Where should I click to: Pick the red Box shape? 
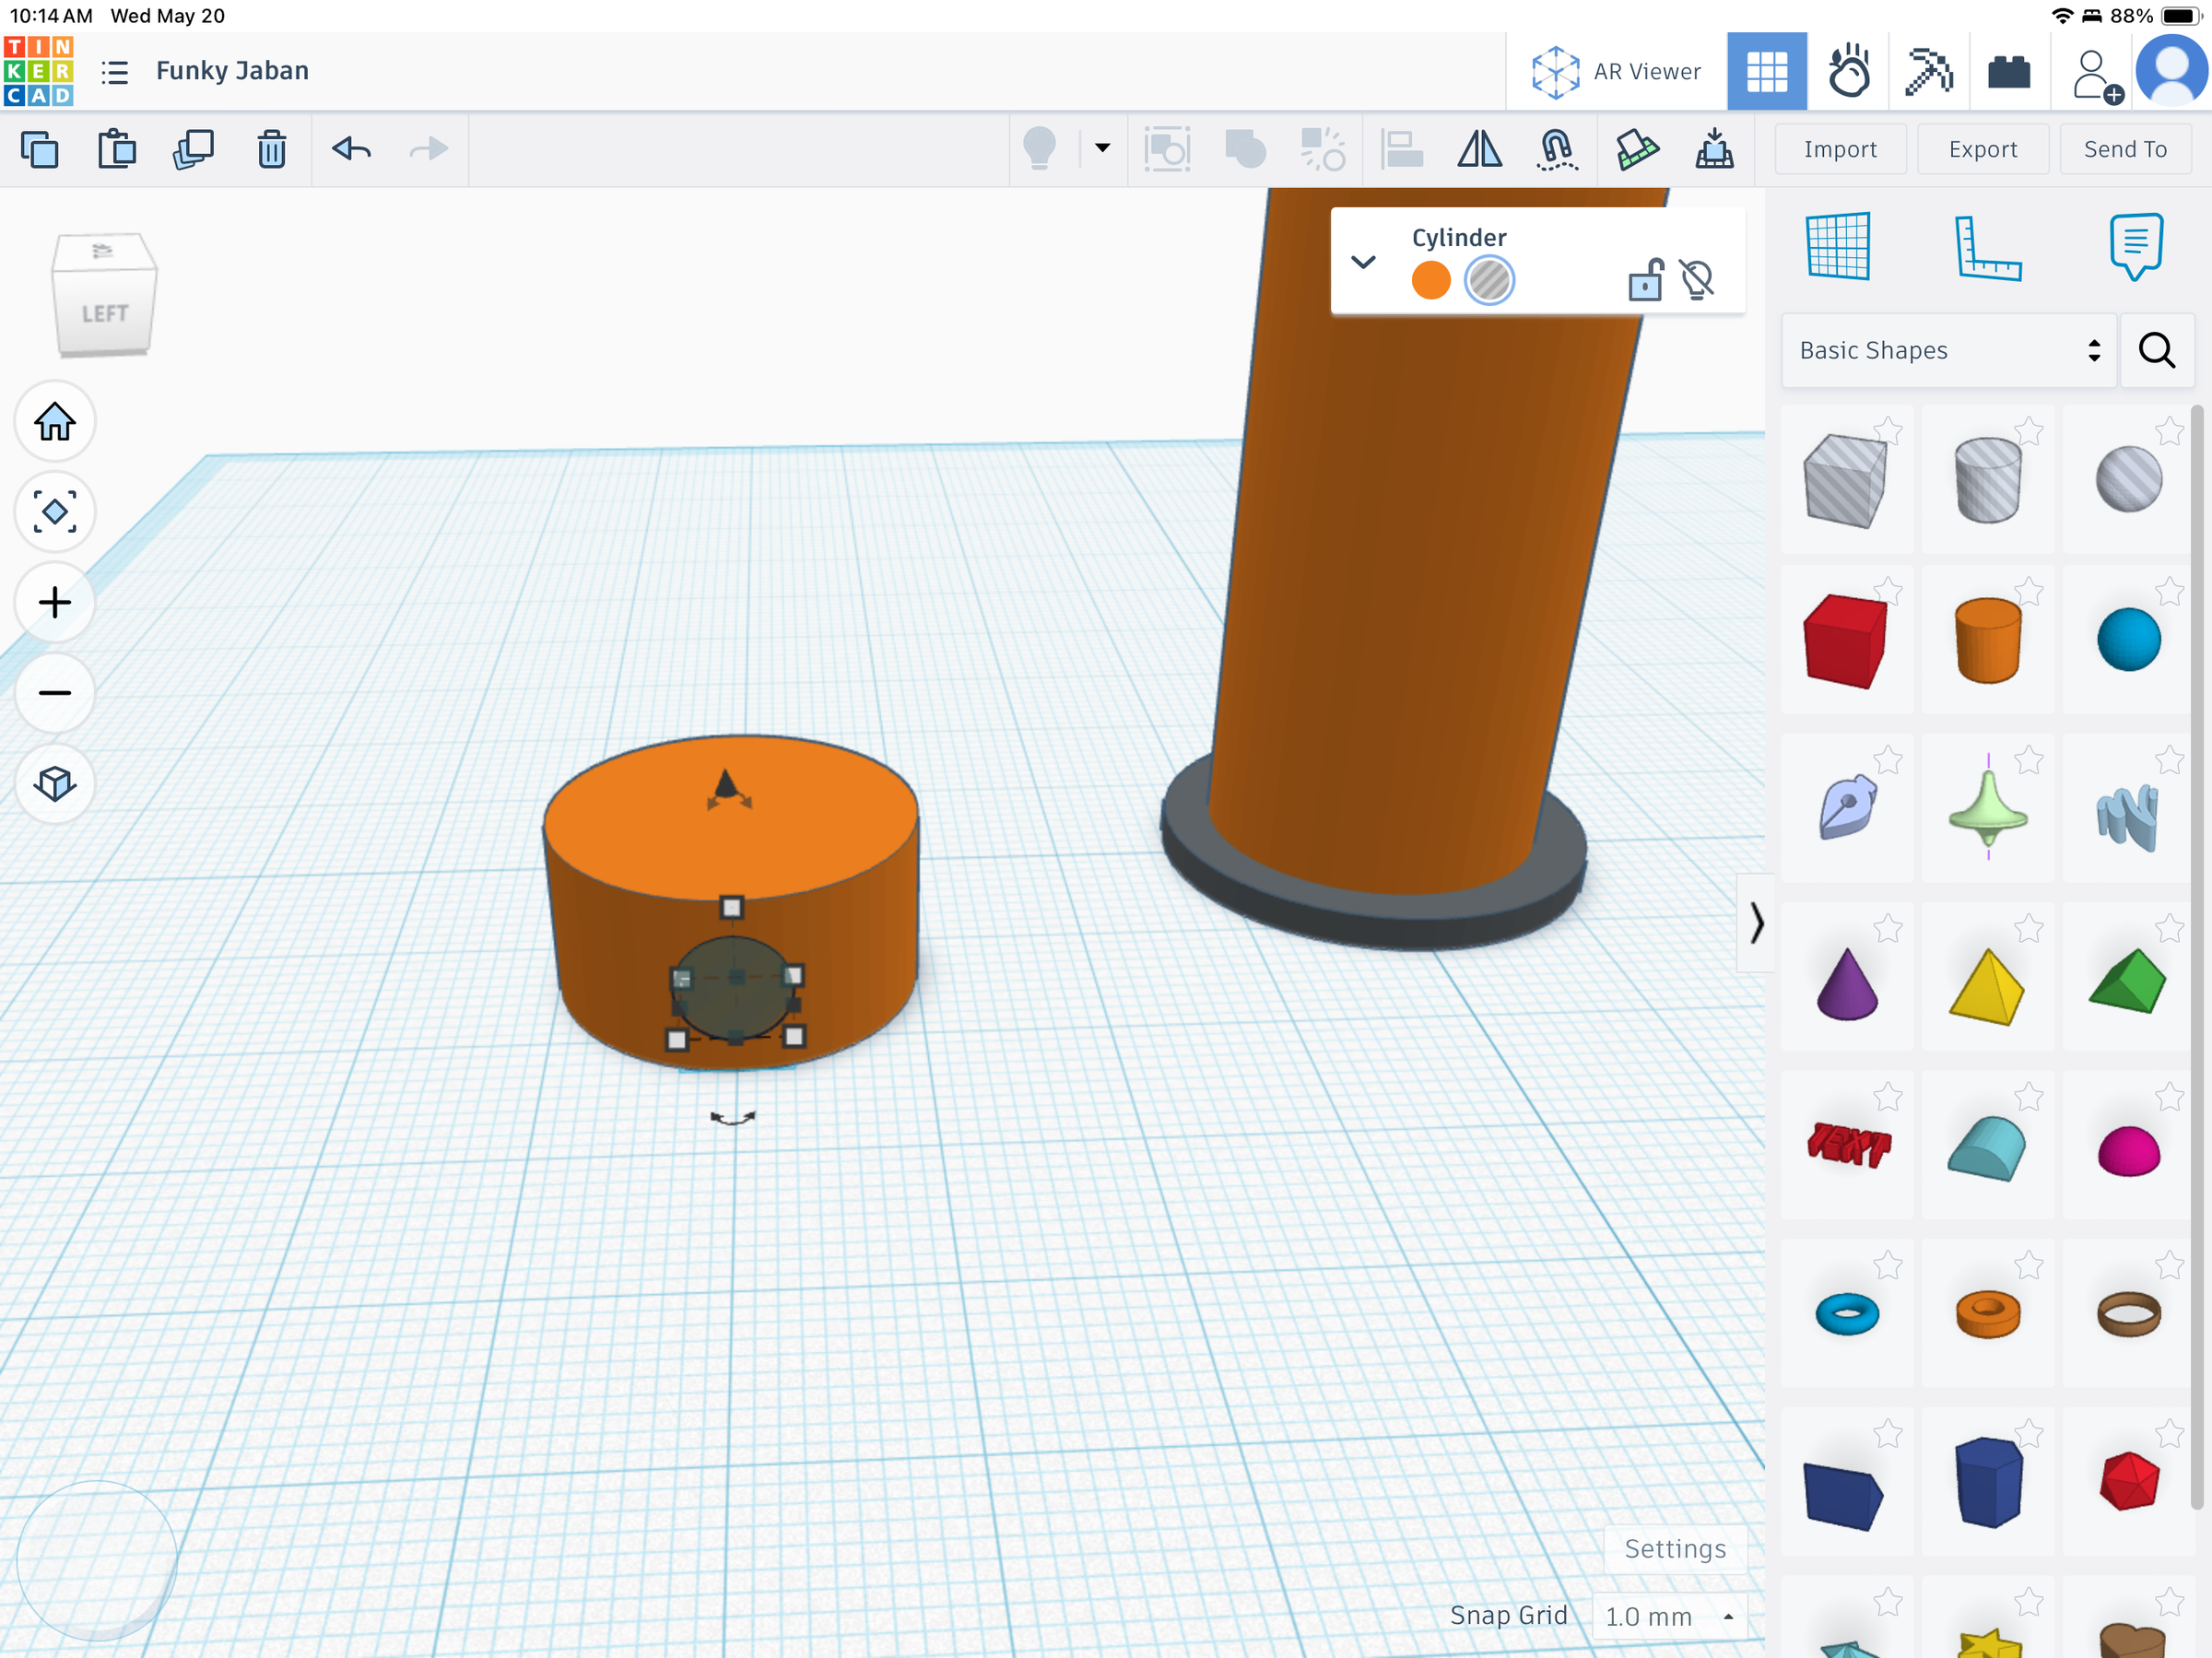[1846, 641]
